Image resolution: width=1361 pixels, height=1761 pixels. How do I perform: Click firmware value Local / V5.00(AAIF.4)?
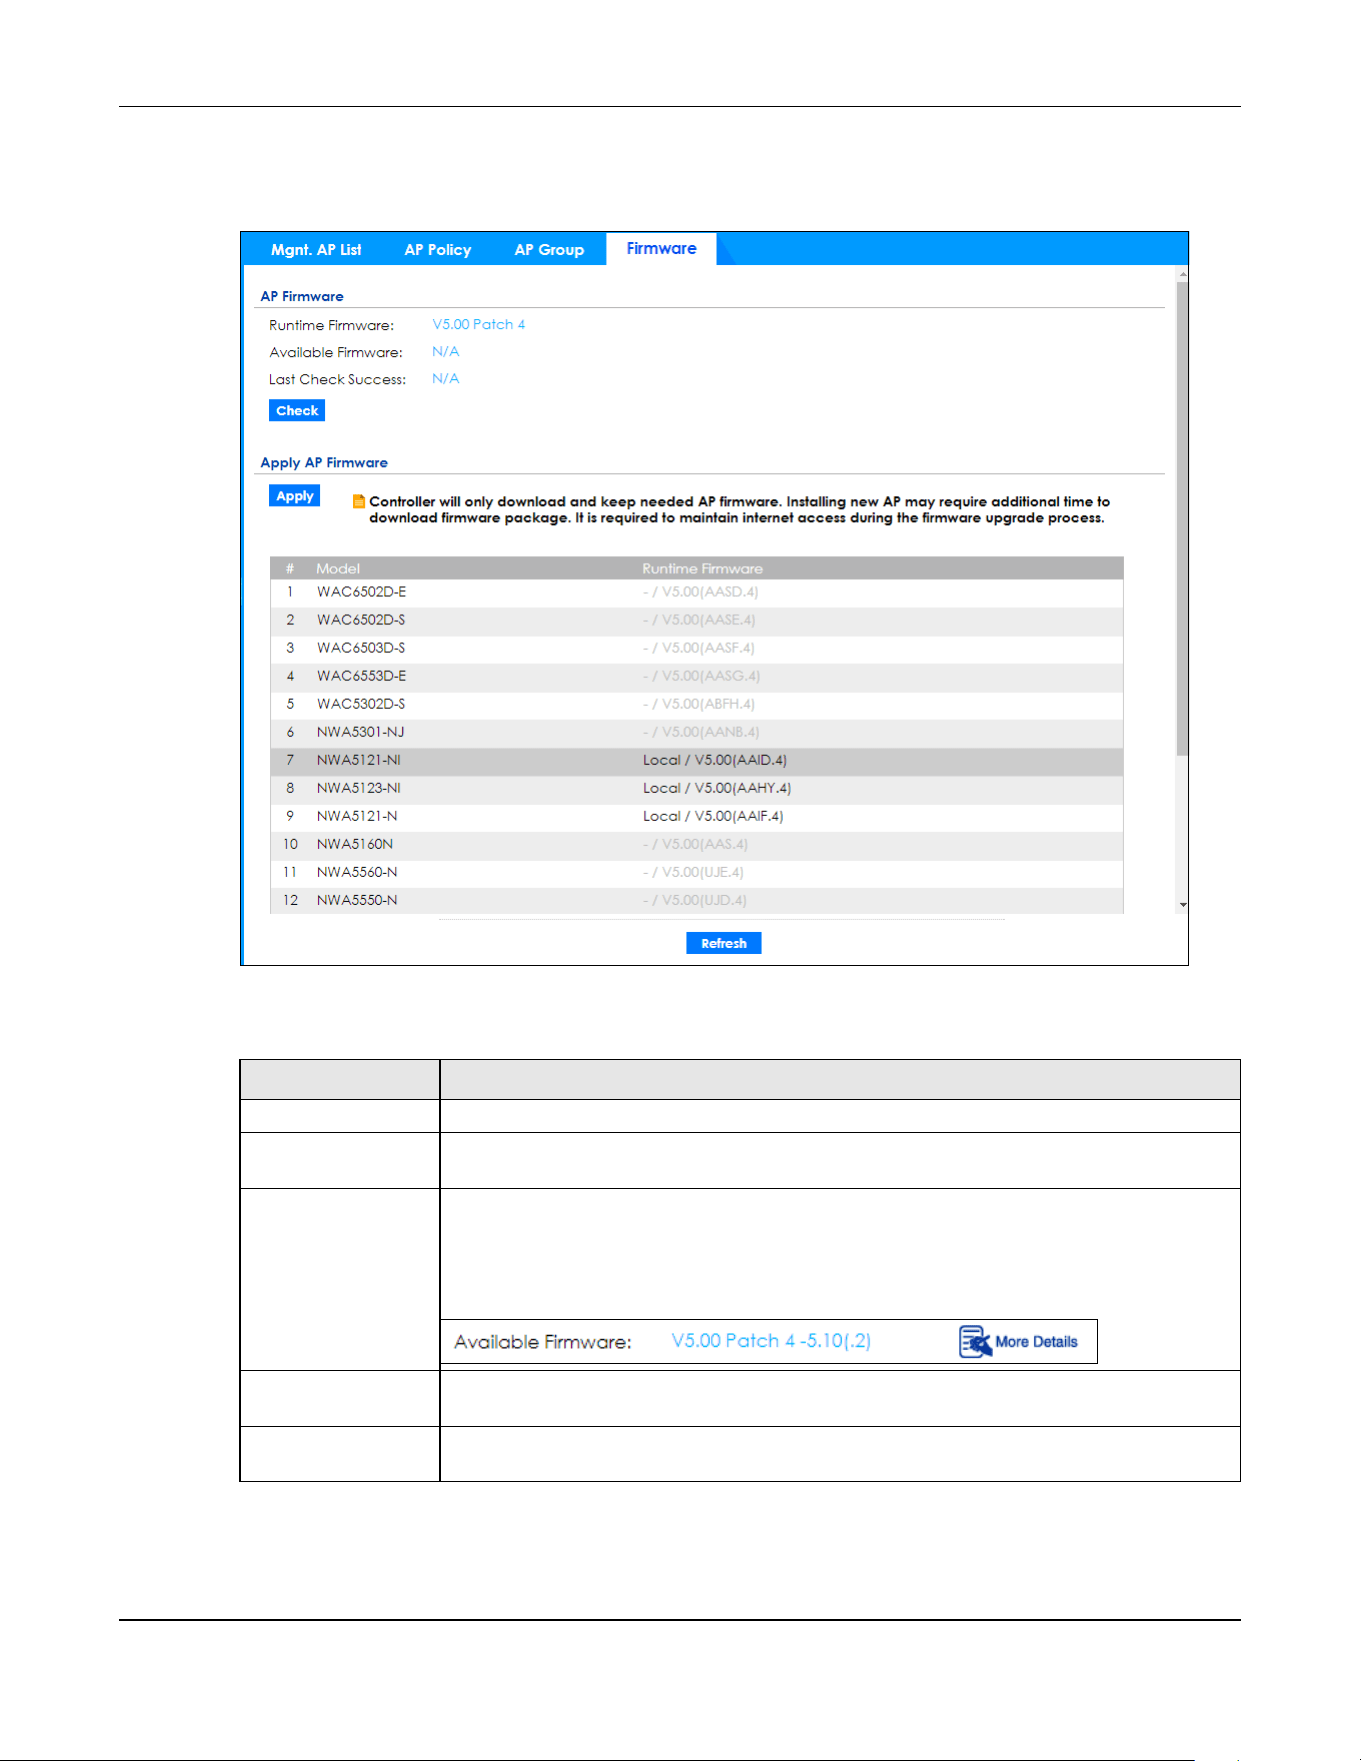pyautogui.click(x=713, y=816)
